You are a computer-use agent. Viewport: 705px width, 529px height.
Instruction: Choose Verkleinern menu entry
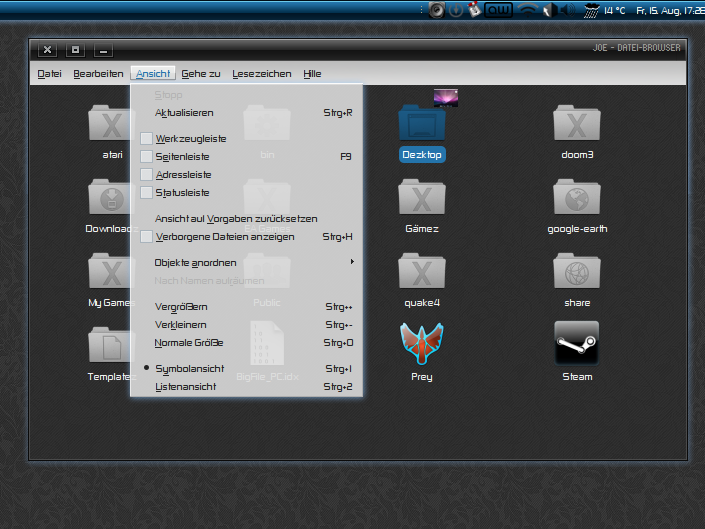pyautogui.click(x=246, y=325)
